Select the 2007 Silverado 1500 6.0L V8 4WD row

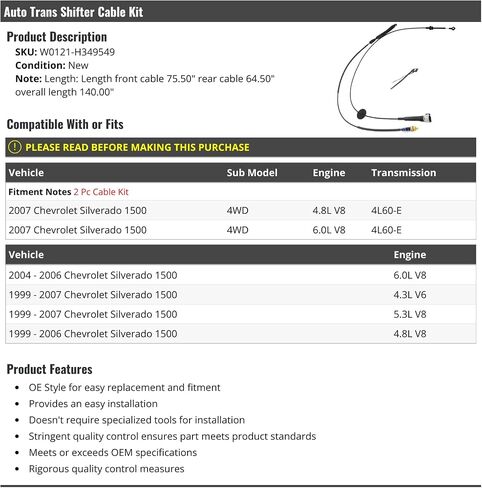241,230
